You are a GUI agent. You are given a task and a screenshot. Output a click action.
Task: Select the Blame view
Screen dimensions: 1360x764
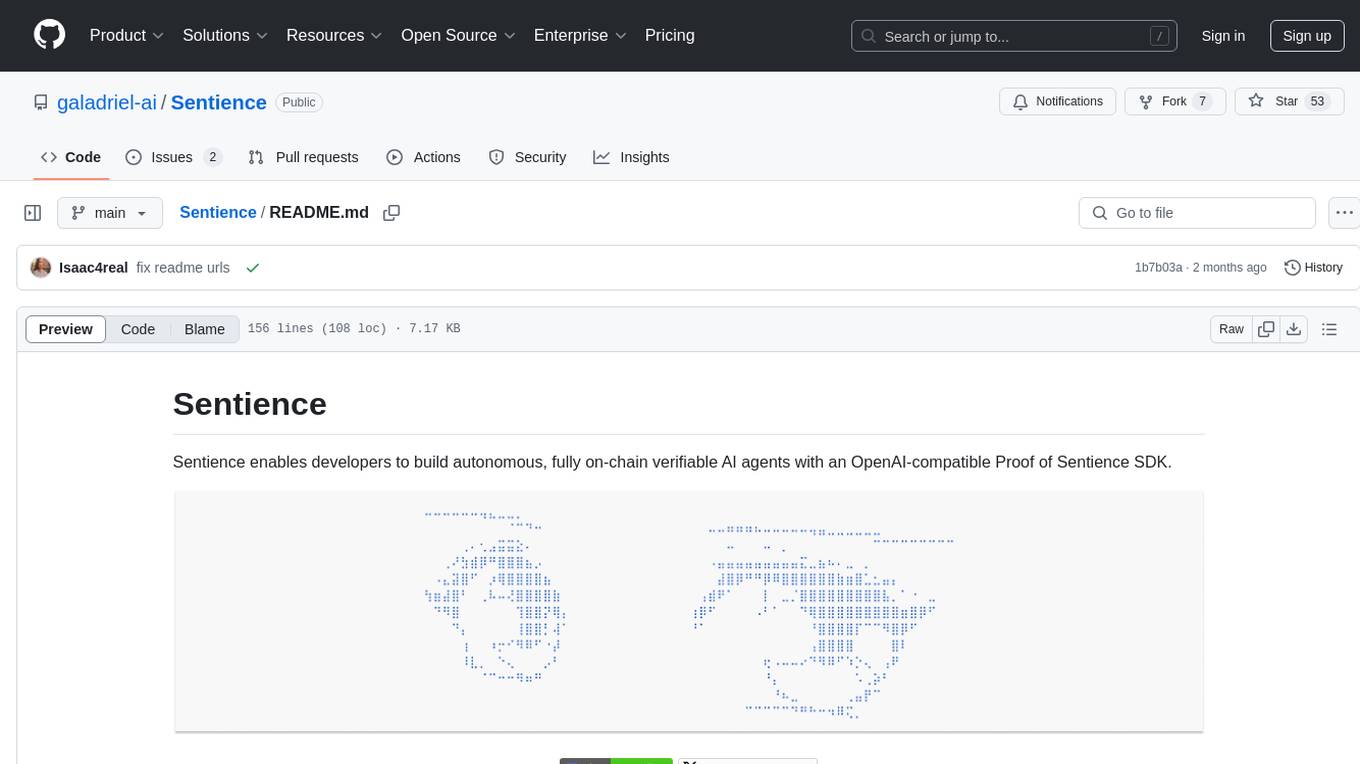tap(204, 329)
